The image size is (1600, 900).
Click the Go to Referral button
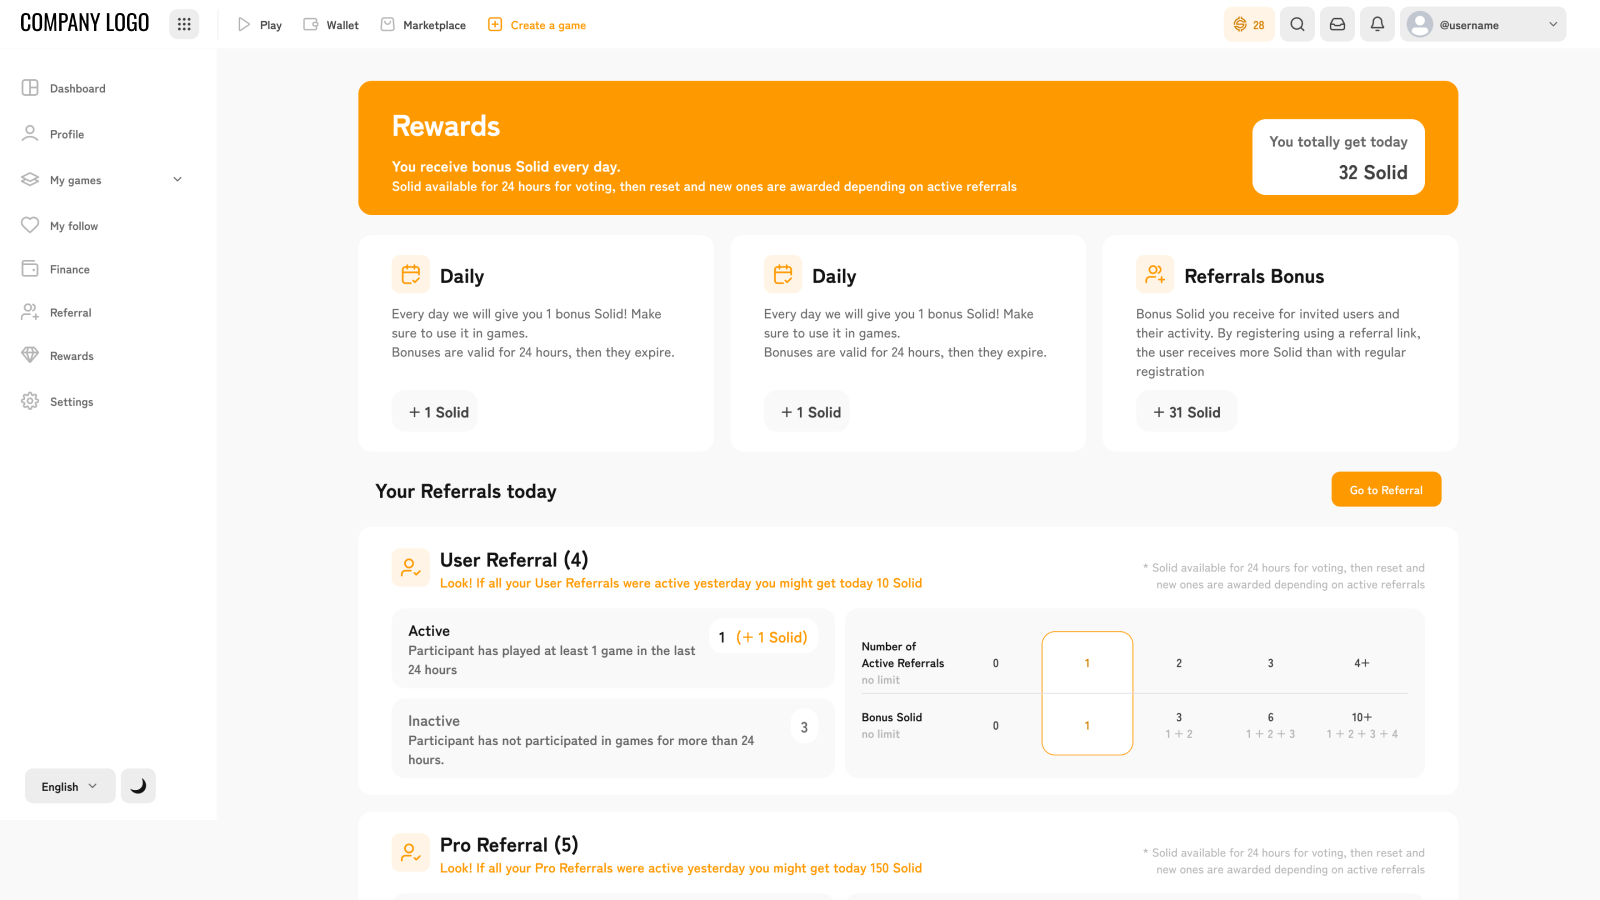click(1386, 490)
